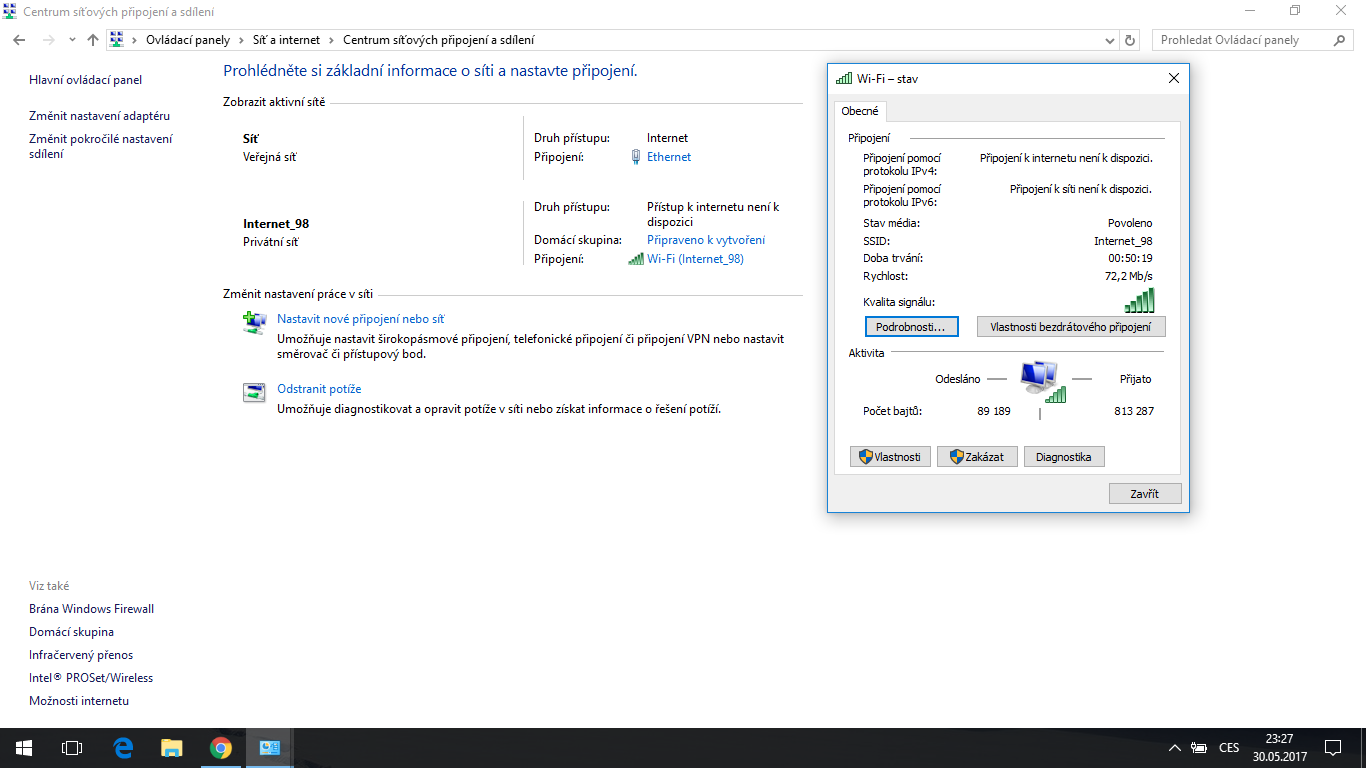Click the sent bytes value 89 189

click(x=994, y=411)
